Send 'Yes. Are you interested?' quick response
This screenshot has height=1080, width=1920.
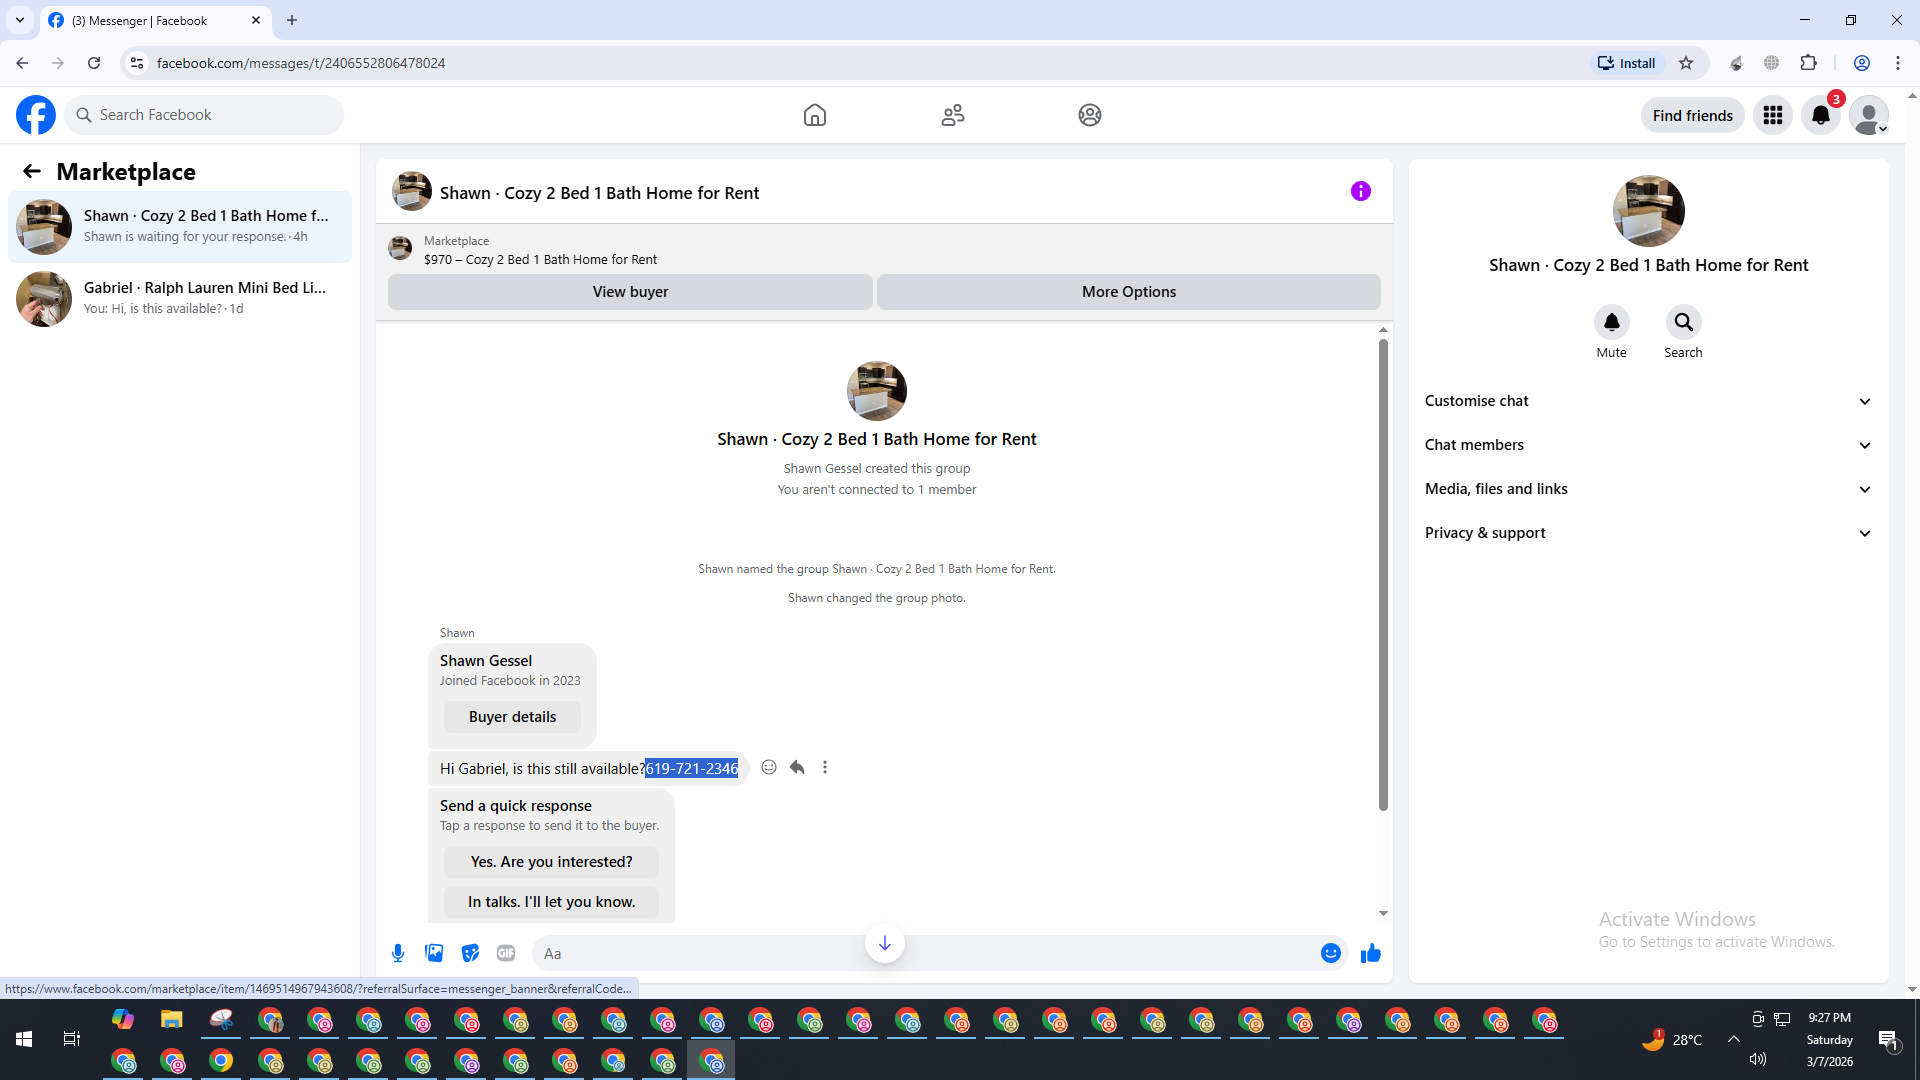pyautogui.click(x=551, y=862)
